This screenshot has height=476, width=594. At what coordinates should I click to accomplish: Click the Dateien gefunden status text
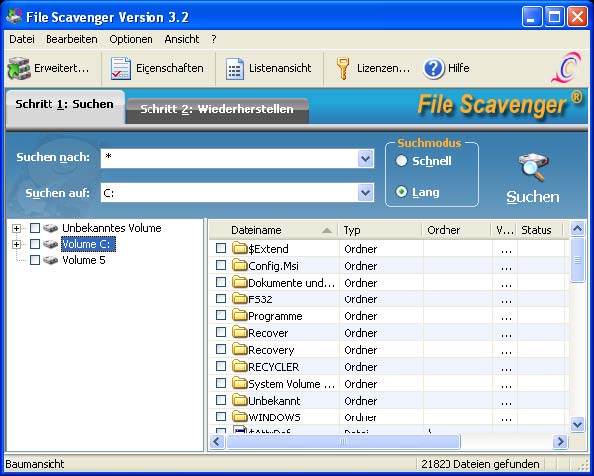480,464
